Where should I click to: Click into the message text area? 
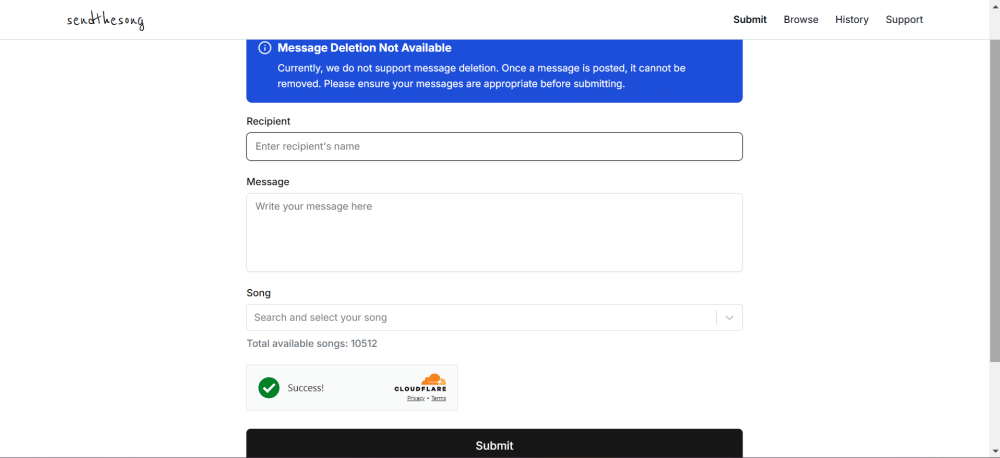(x=494, y=232)
